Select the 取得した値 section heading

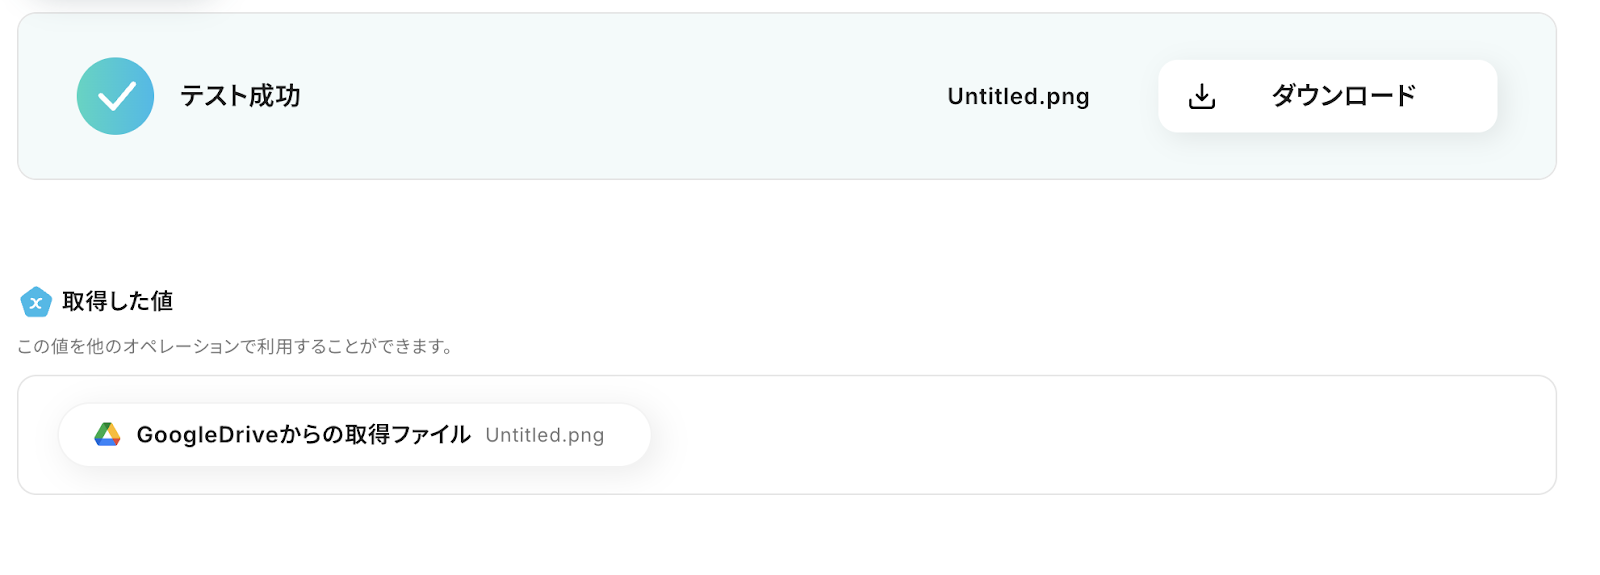pos(117,301)
